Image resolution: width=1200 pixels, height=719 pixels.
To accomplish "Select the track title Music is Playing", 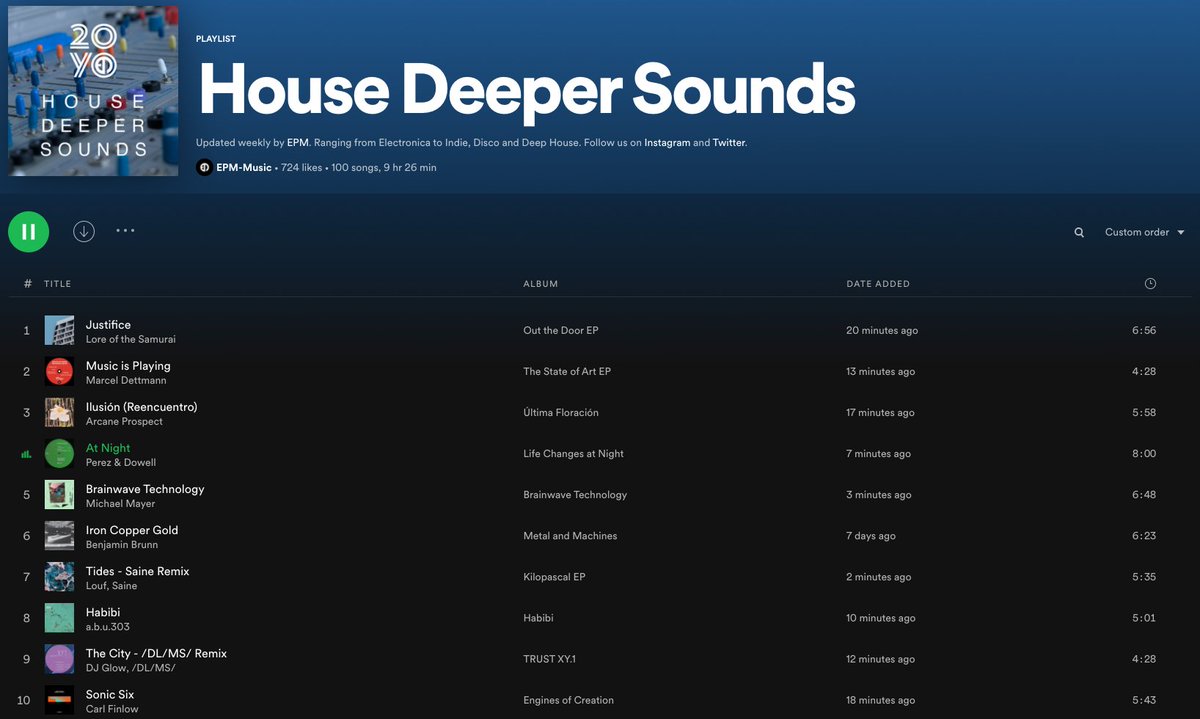I will click(128, 366).
